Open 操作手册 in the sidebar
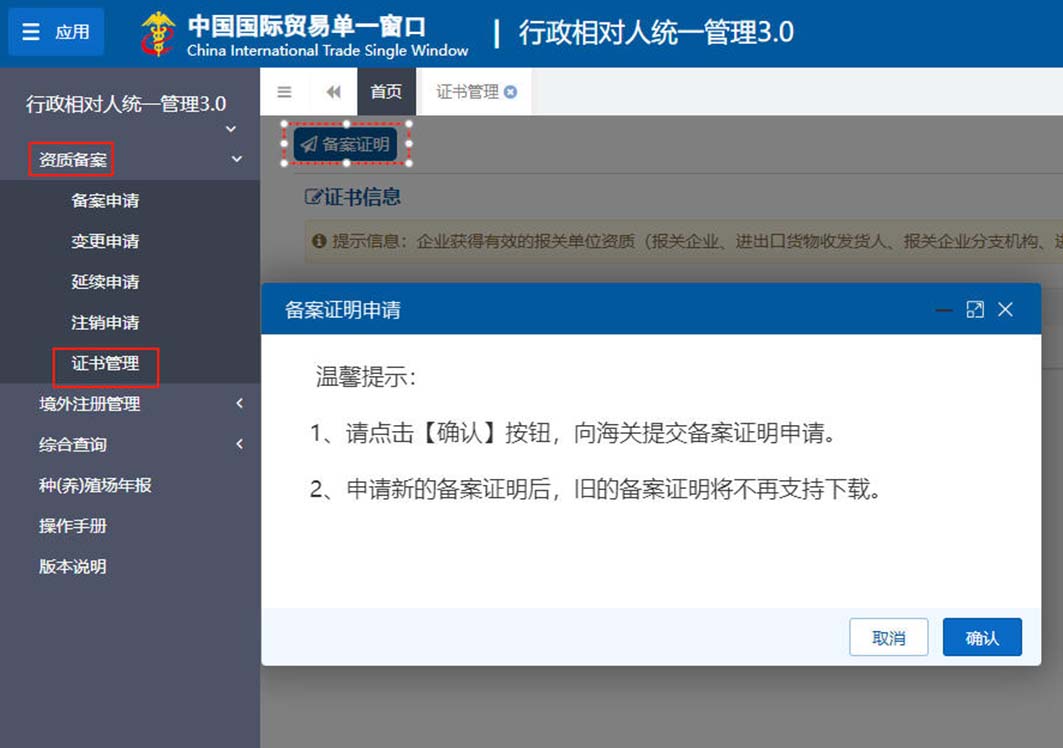1063x748 pixels. 73,526
